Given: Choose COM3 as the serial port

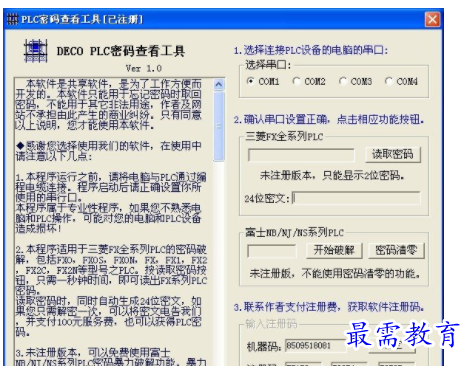Looking at the screenshot, I should [x=343, y=81].
